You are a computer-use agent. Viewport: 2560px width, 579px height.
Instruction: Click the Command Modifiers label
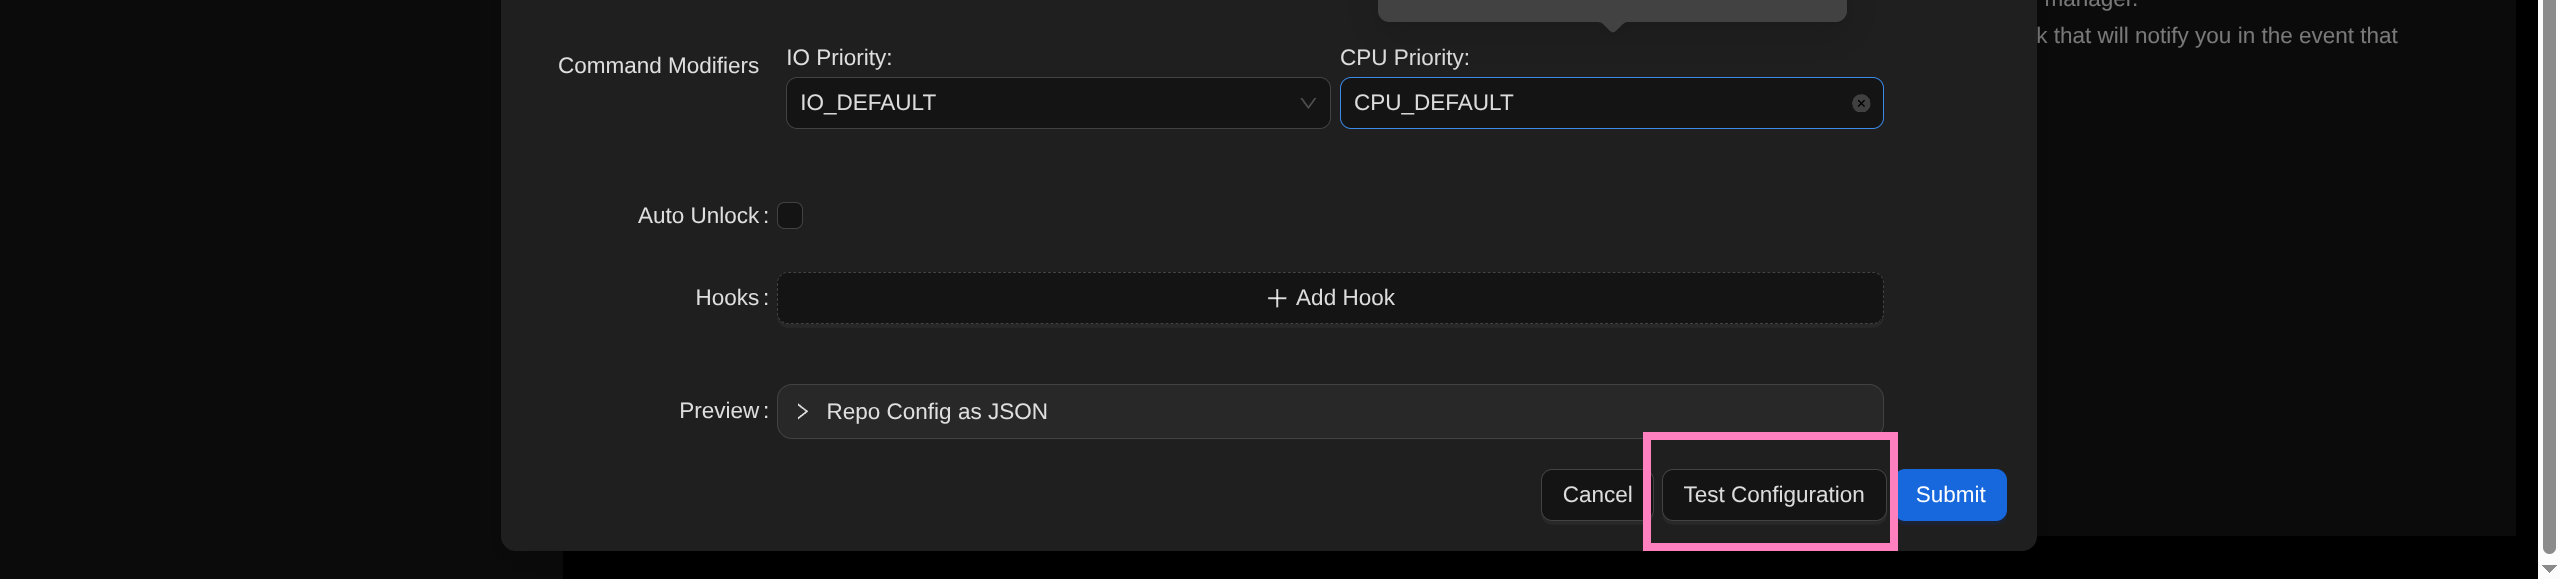tap(658, 65)
